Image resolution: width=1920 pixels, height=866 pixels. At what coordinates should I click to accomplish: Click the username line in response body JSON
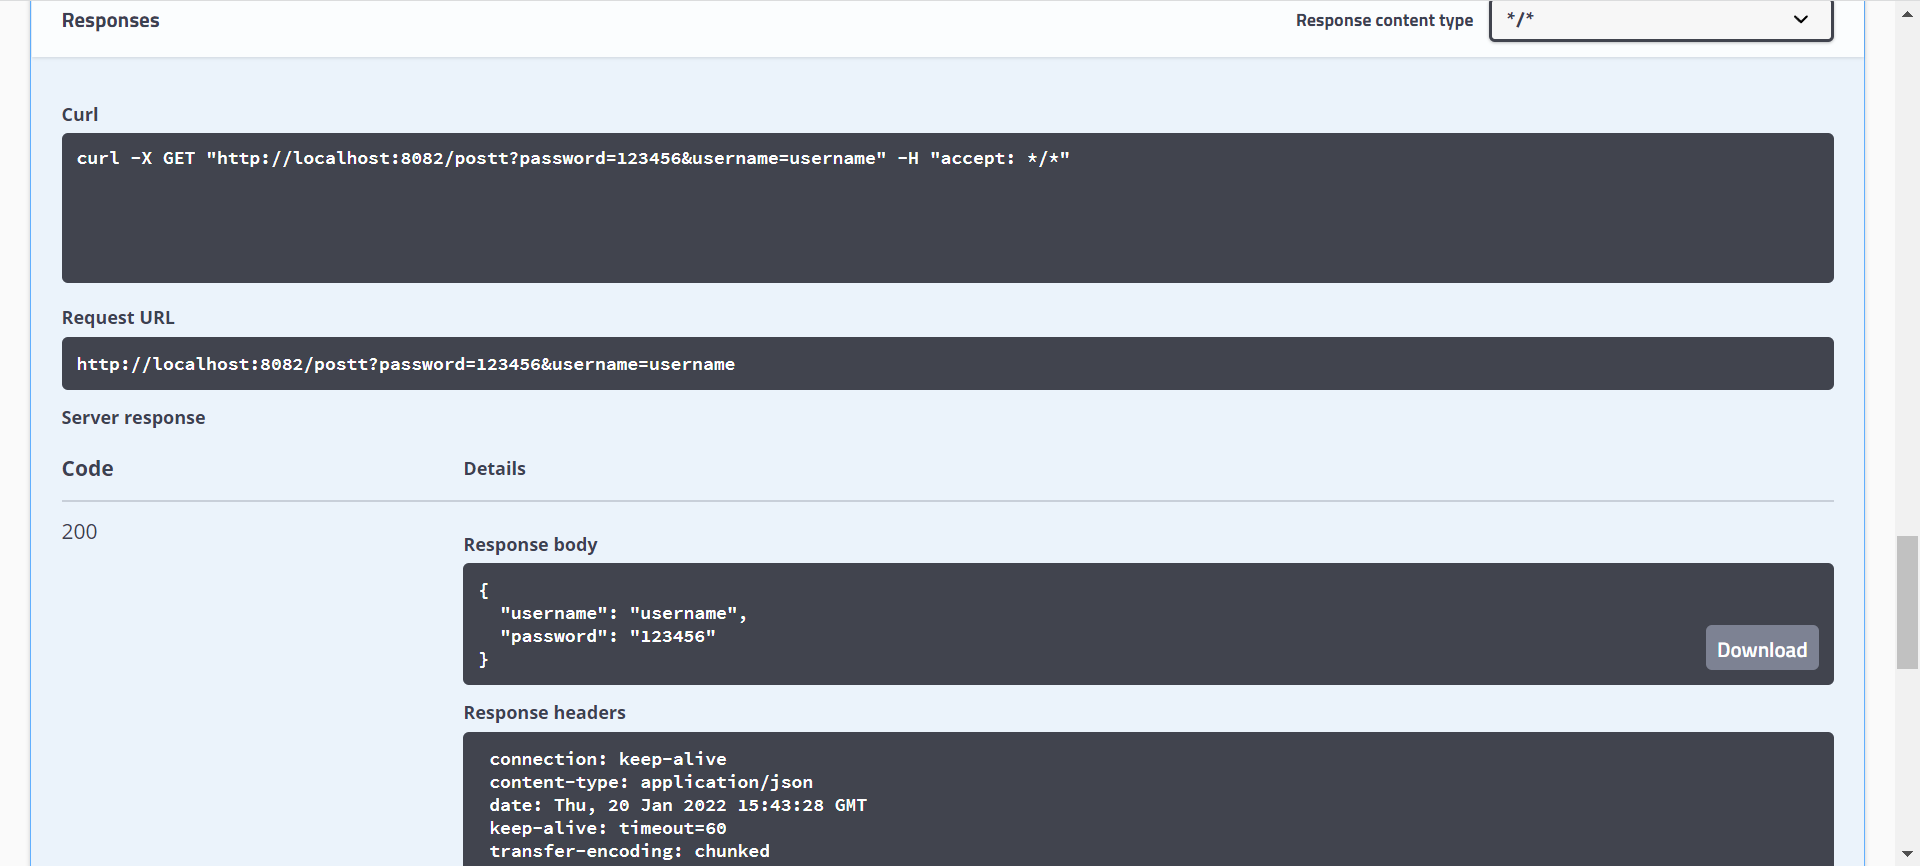pyautogui.click(x=623, y=614)
